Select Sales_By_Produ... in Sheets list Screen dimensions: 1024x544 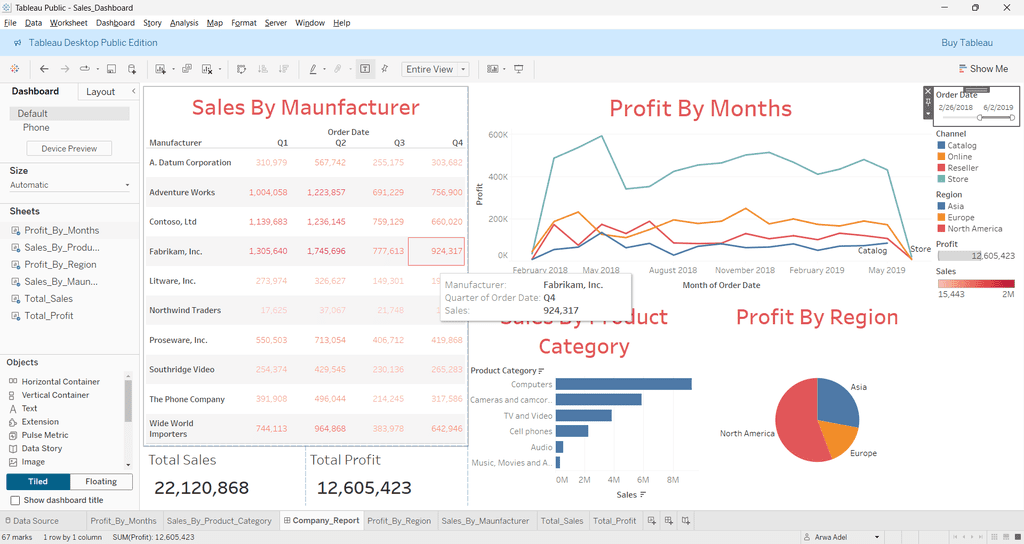click(x=61, y=248)
